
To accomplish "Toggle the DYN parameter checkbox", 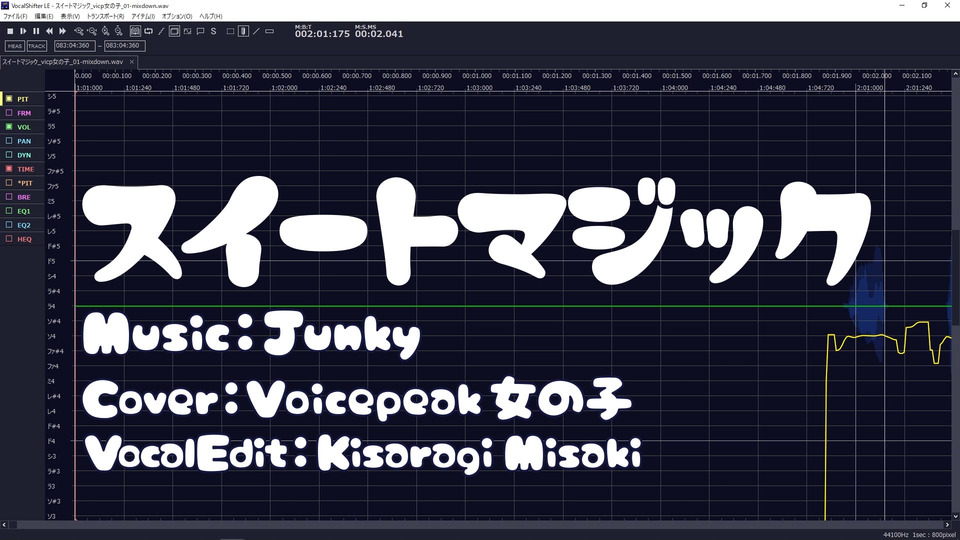I will pyautogui.click(x=9, y=155).
